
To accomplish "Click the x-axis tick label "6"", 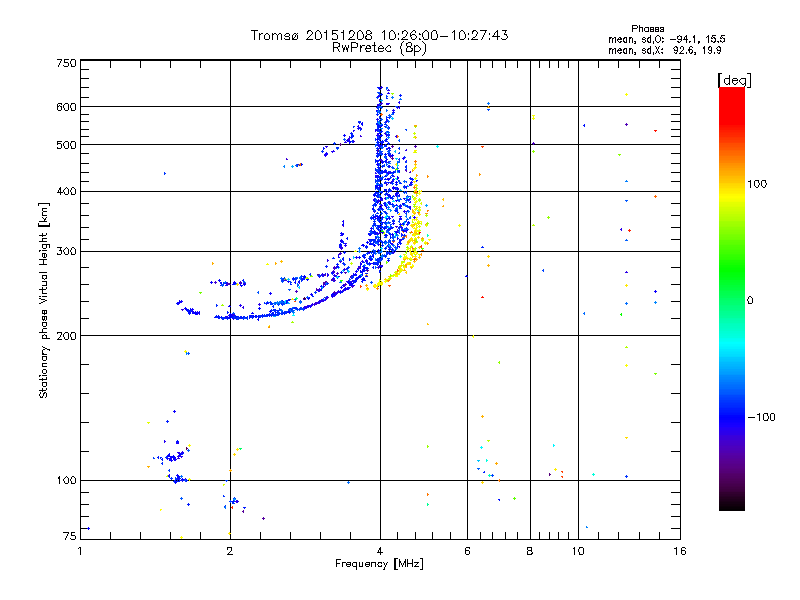I will [467, 551].
